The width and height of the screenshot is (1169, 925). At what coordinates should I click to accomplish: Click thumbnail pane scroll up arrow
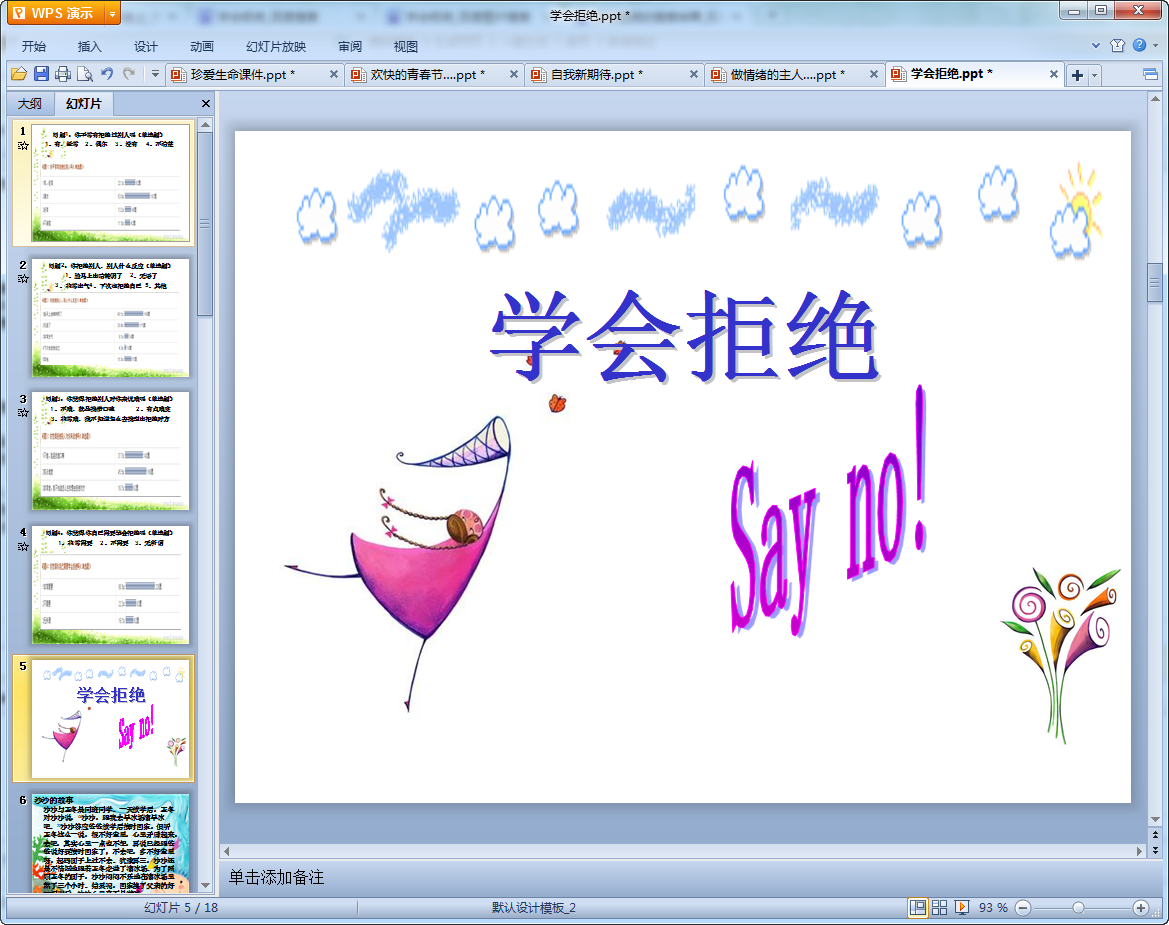205,124
